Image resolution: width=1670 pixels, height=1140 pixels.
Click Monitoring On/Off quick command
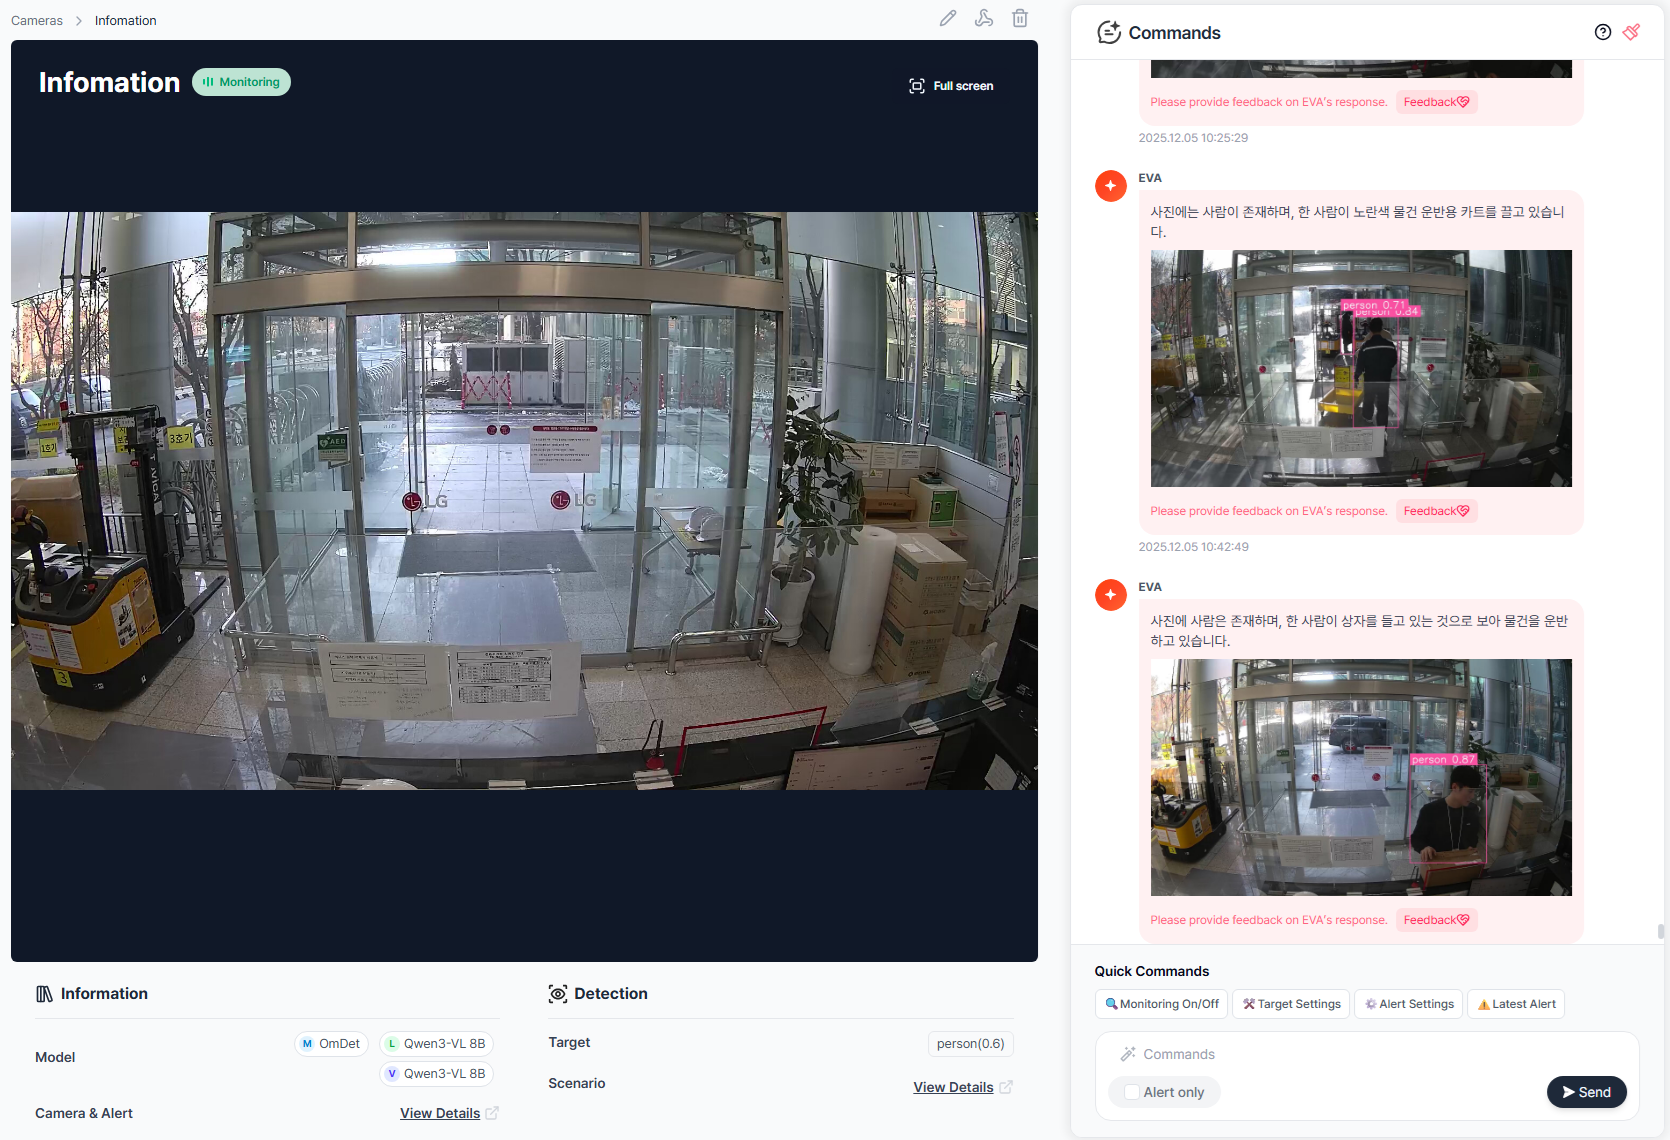(x=1161, y=1004)
